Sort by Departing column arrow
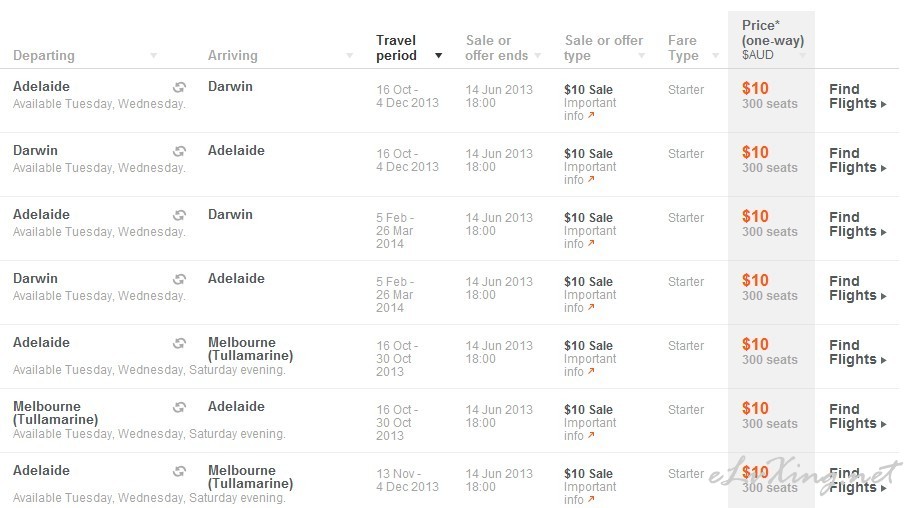This screenshot has width=913, height=508. pos(153,56)
